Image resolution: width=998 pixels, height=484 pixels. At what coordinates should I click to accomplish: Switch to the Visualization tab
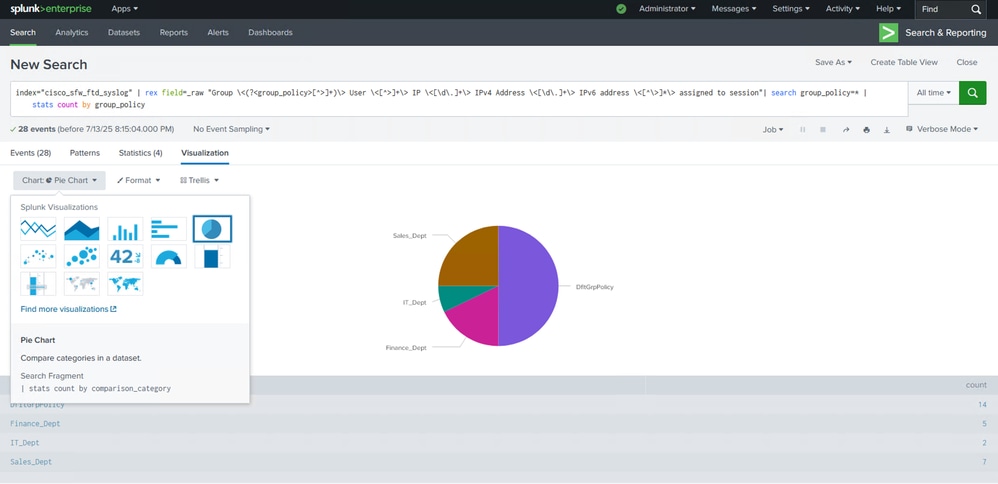(205, 153)
